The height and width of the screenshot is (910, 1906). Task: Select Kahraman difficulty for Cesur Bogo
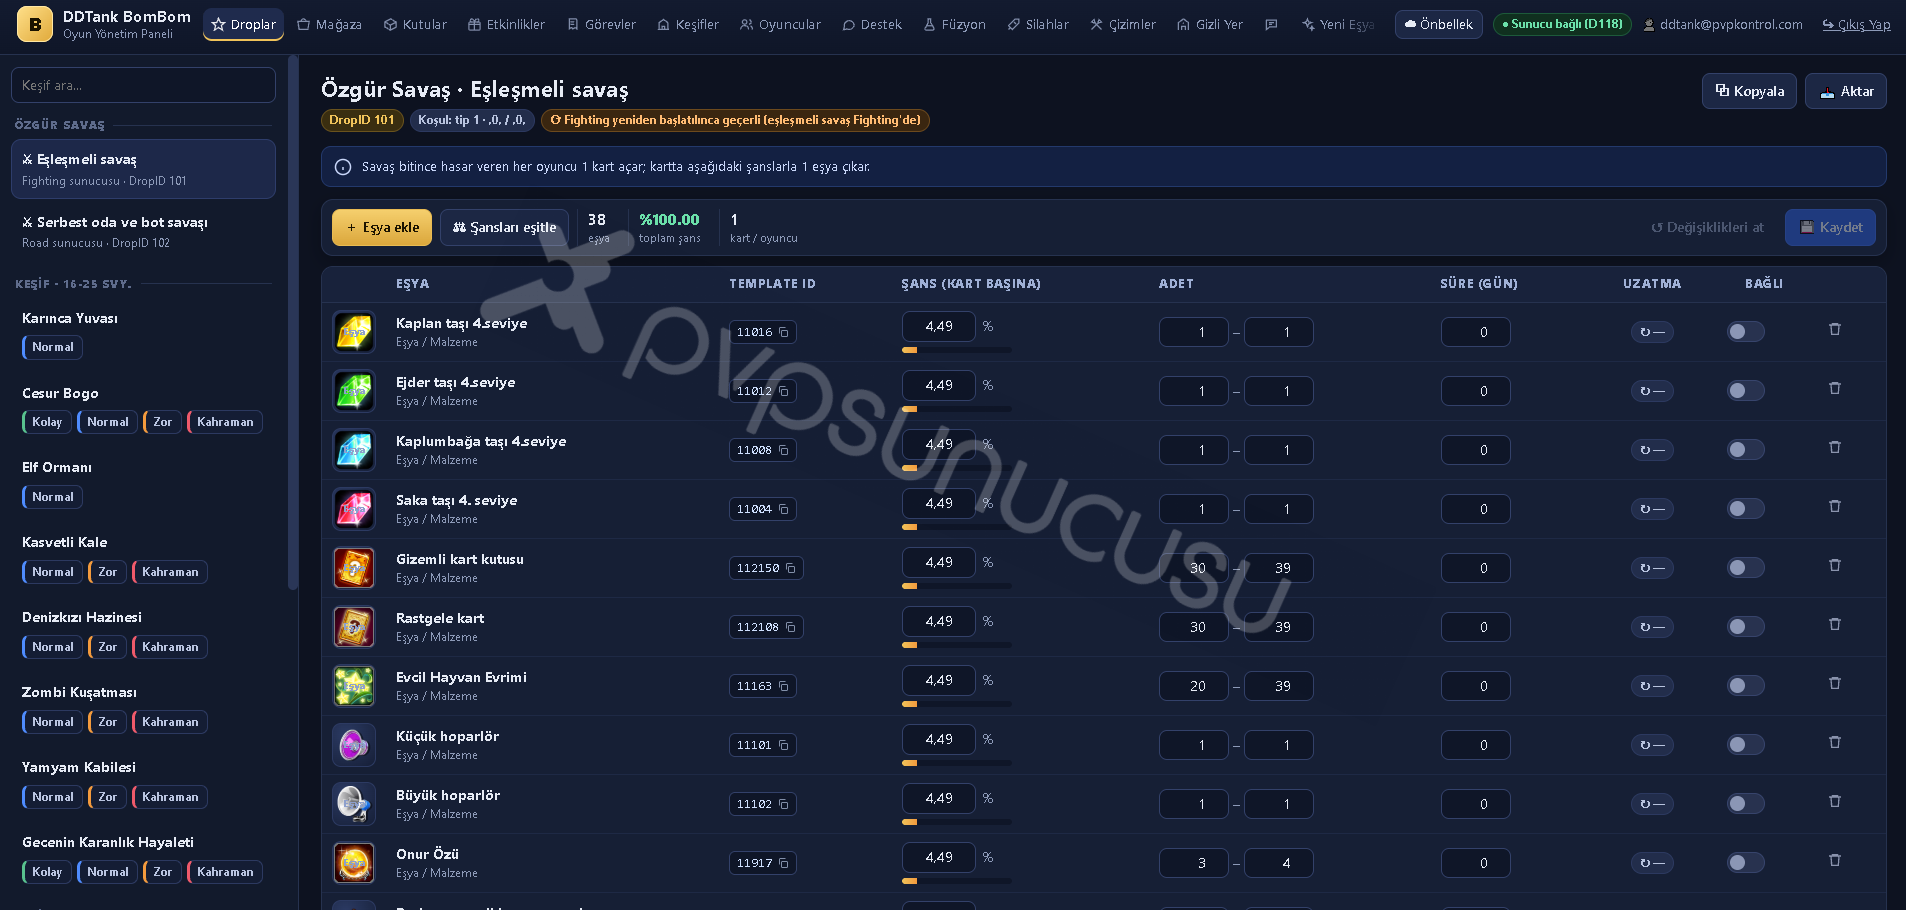tap(225, 422)
